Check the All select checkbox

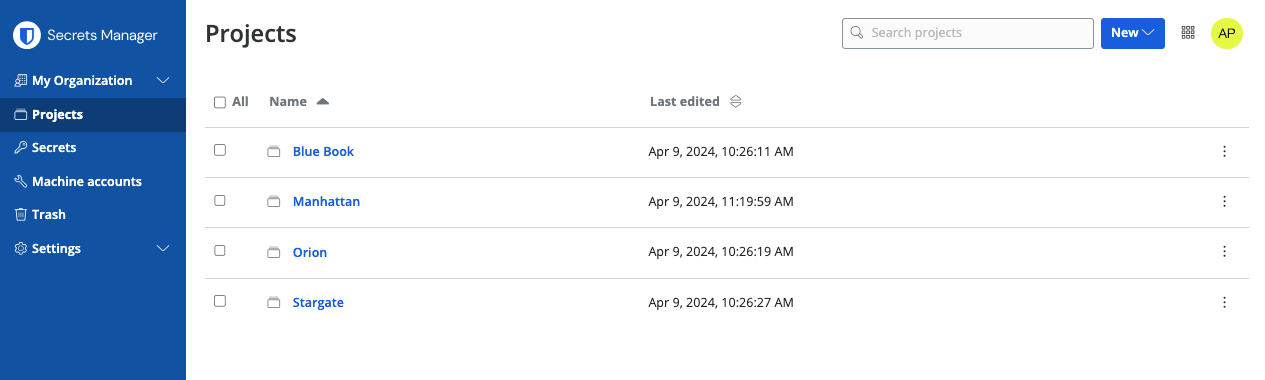(220, 102)
